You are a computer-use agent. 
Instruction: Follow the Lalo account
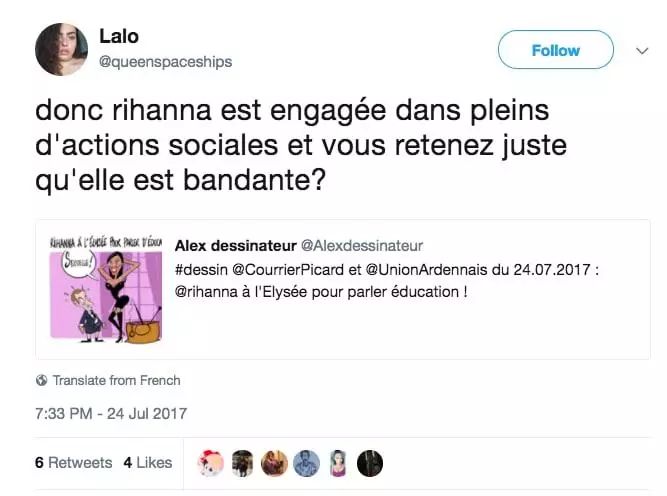point(556,50)
